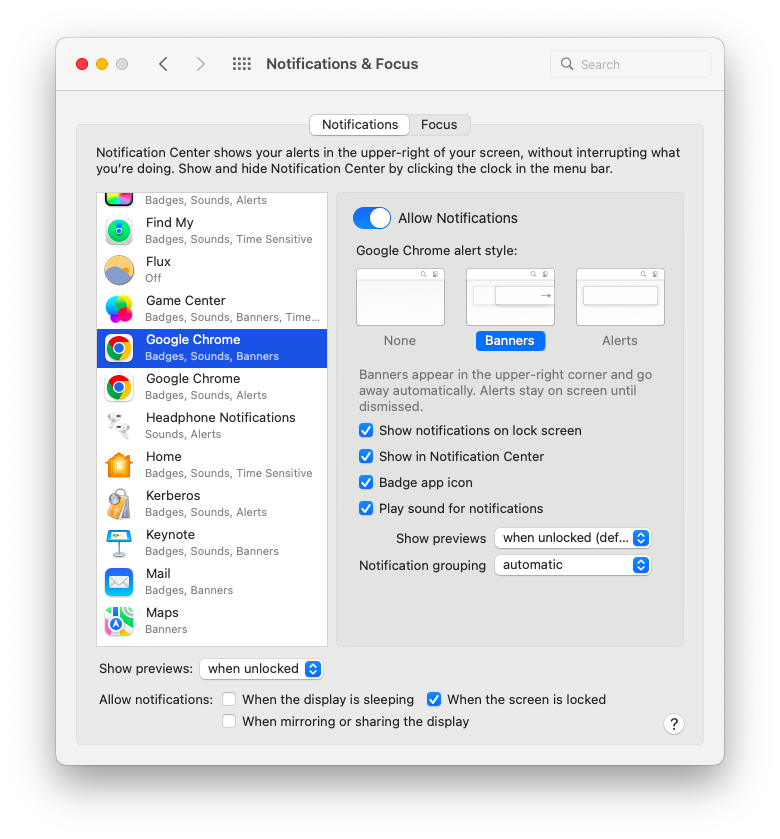Open help with the question mark button
The image size is (780, 839).
tap(674, 724)
